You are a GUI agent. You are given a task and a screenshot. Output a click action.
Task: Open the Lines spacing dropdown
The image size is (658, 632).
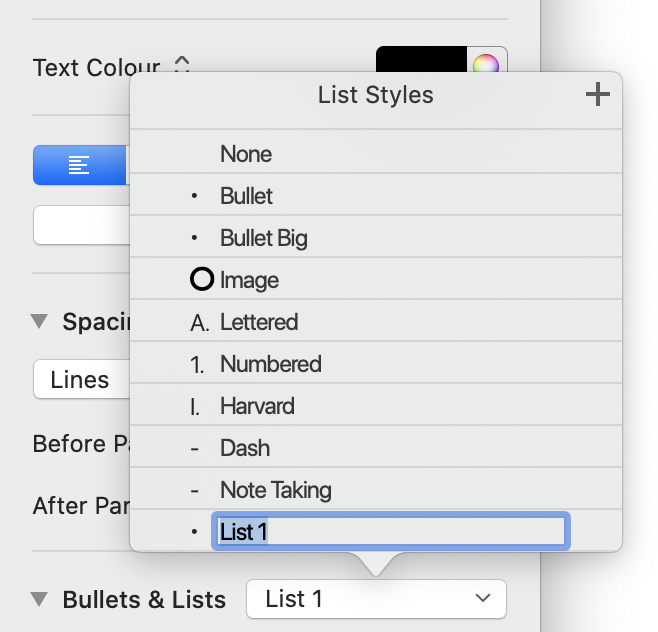[x=80, y=380]
